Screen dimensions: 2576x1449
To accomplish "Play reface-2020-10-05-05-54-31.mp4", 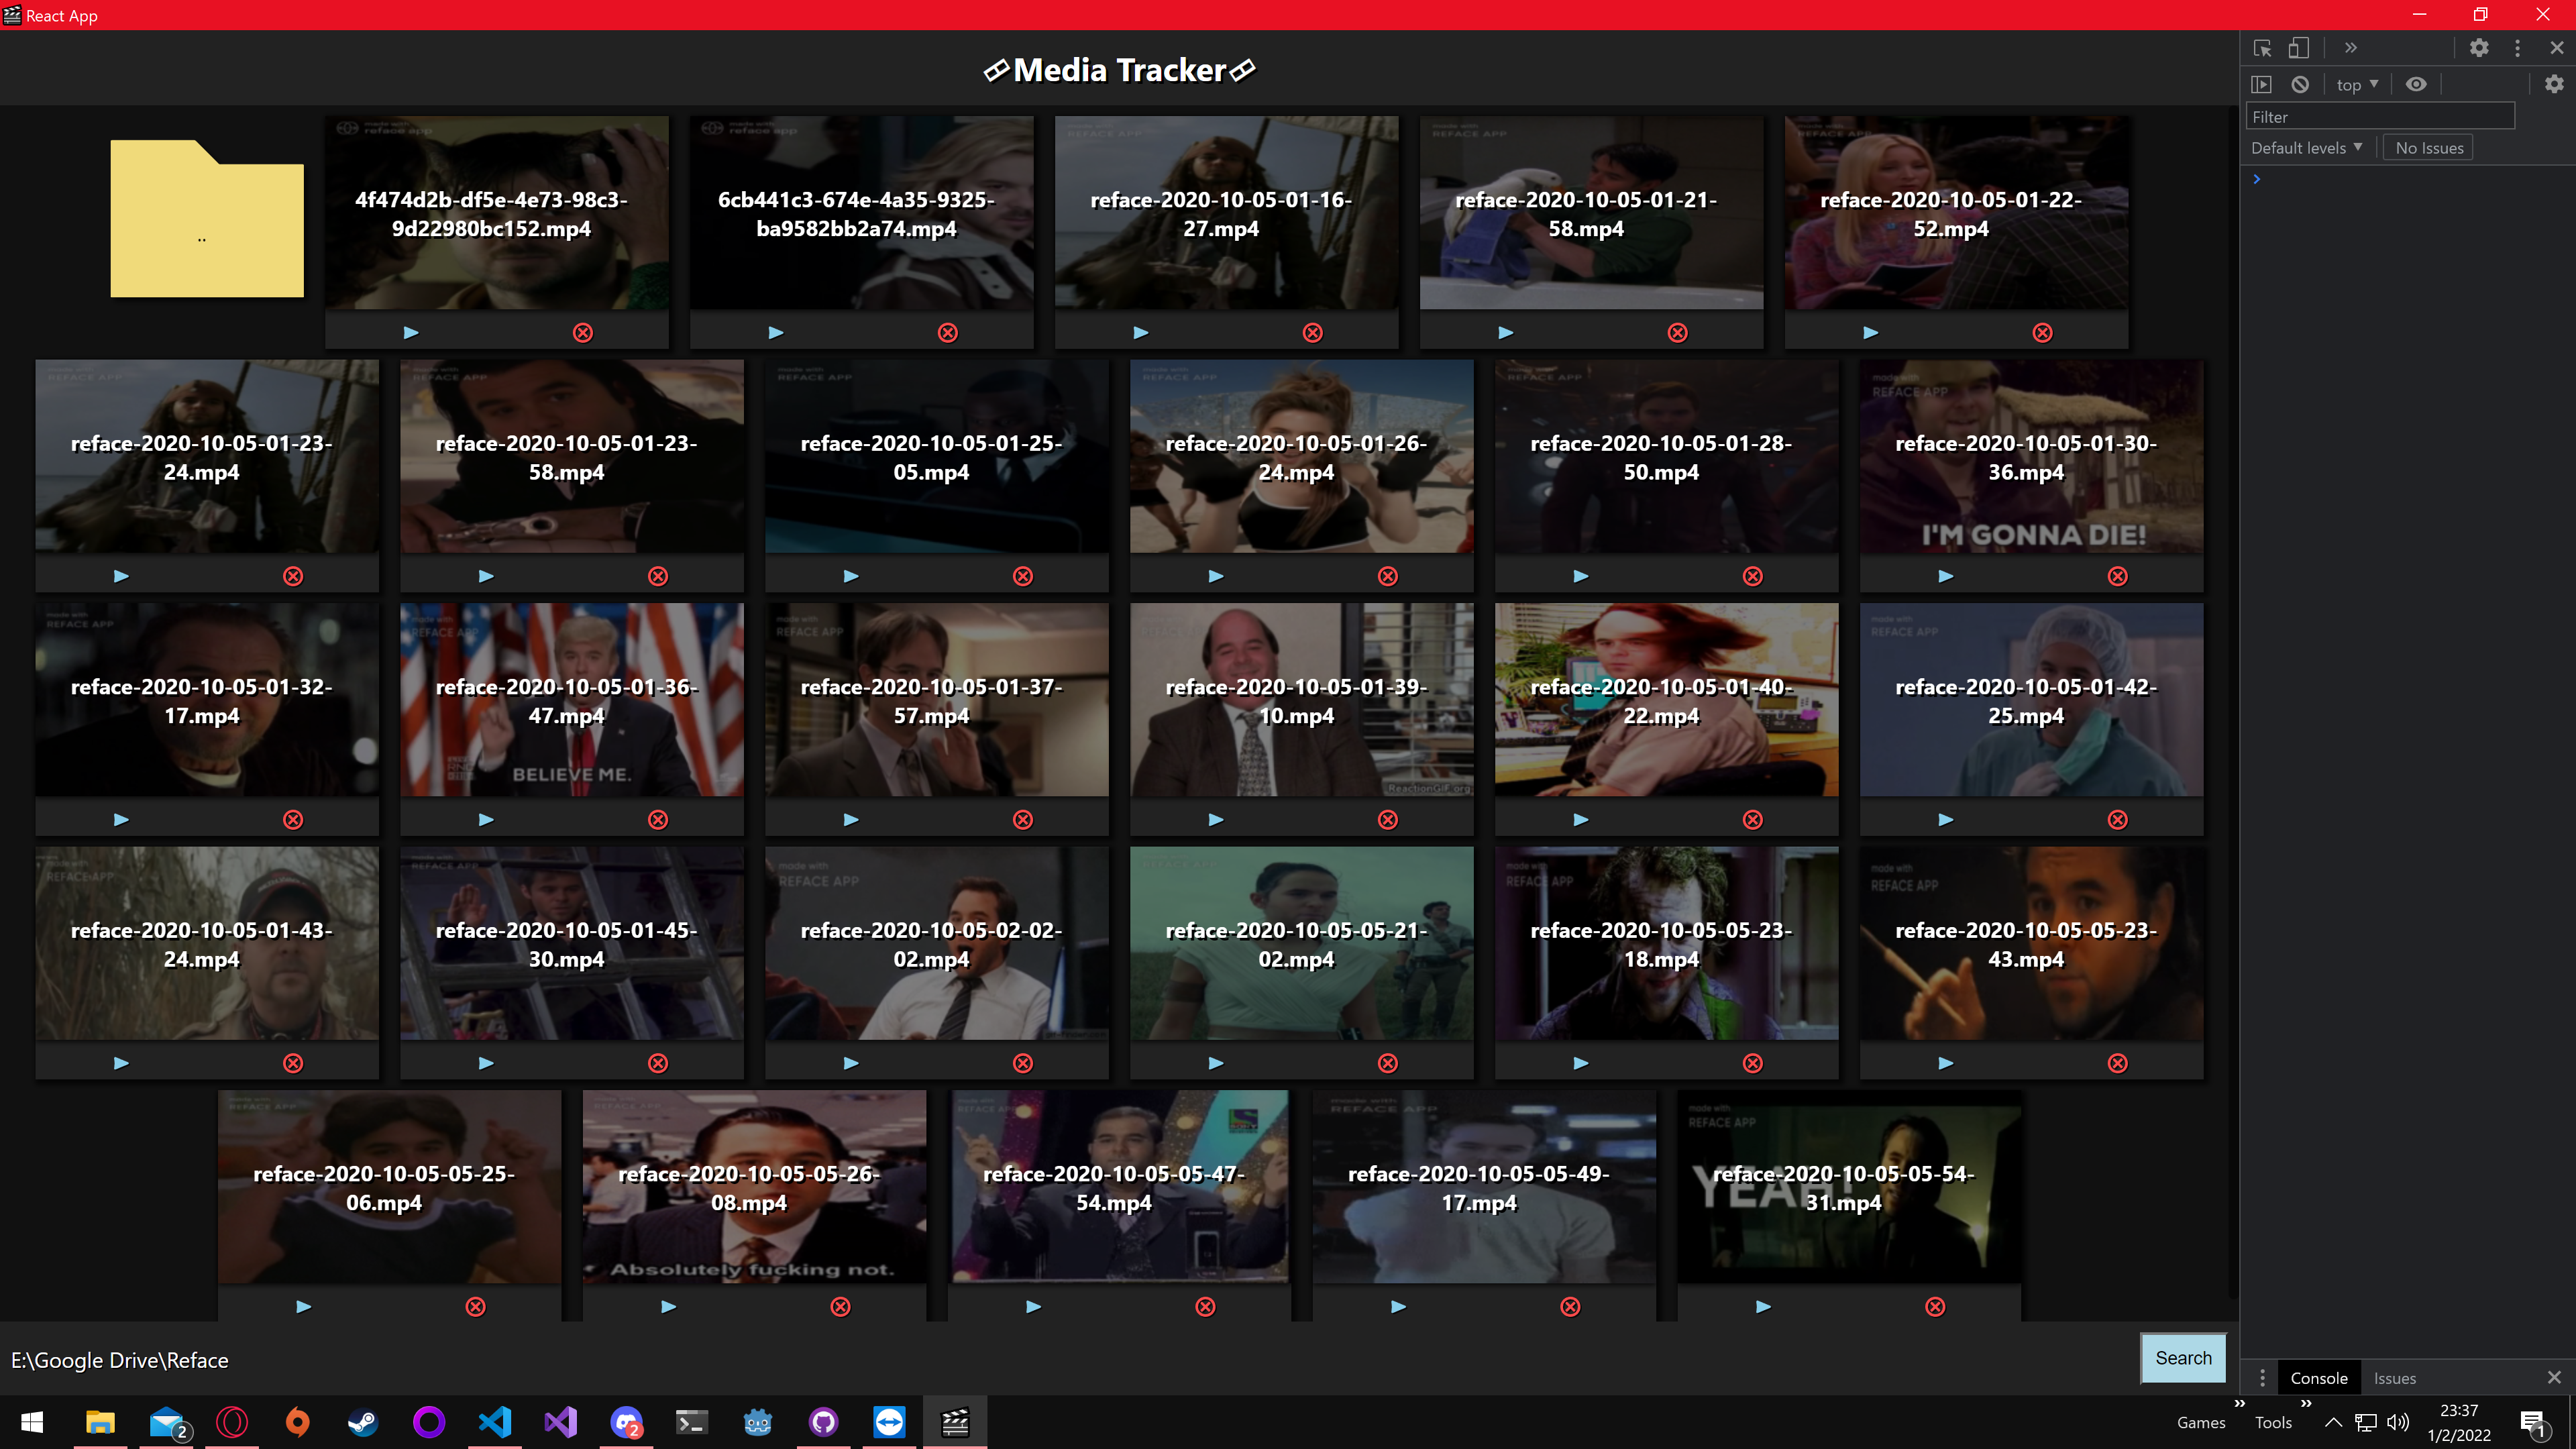I will [1764, 1306].
